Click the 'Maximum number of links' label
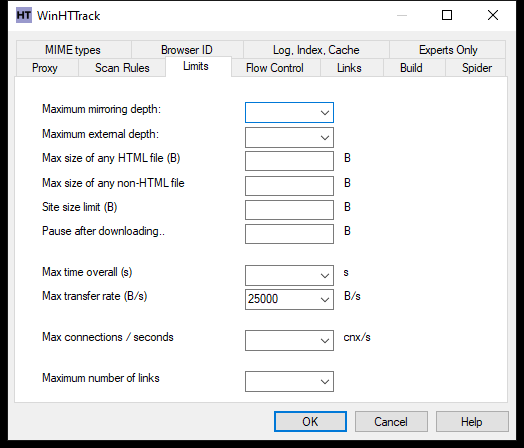Viewport: 524px width, 448px height. (x=101, y=378)
